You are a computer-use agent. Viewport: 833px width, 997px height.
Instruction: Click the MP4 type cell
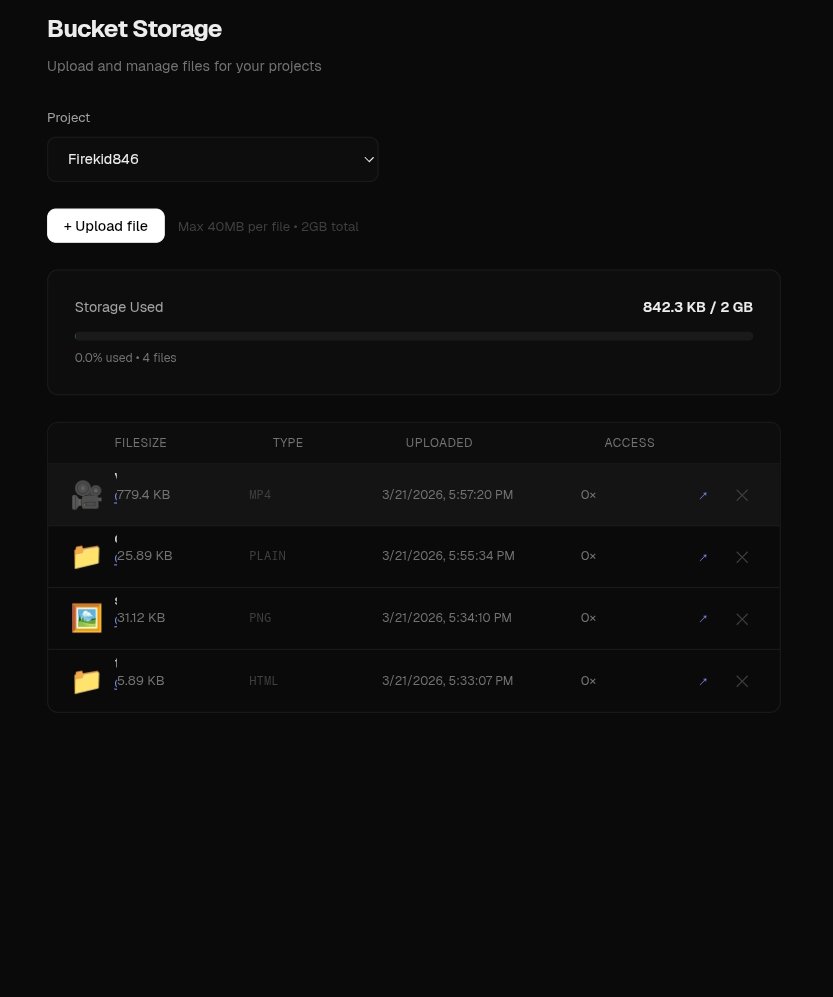point(260,495)
